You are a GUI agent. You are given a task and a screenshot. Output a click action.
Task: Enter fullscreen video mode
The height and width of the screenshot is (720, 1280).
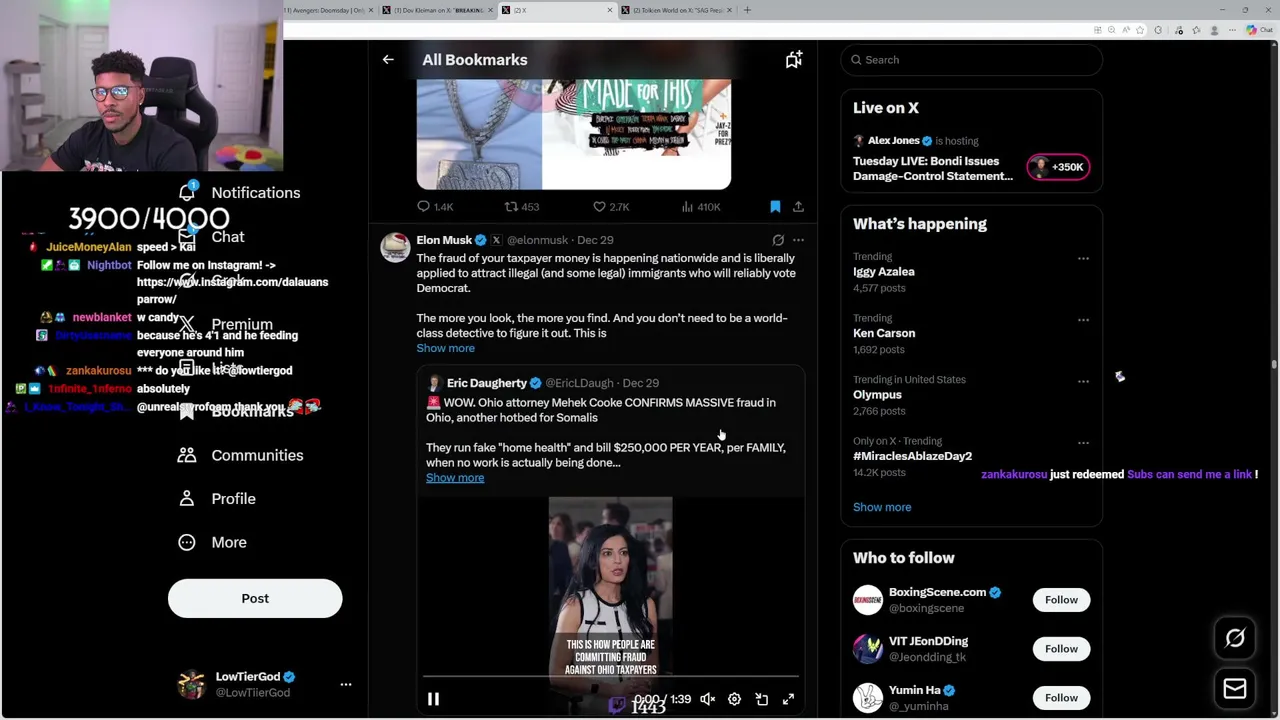coord(788,699)
